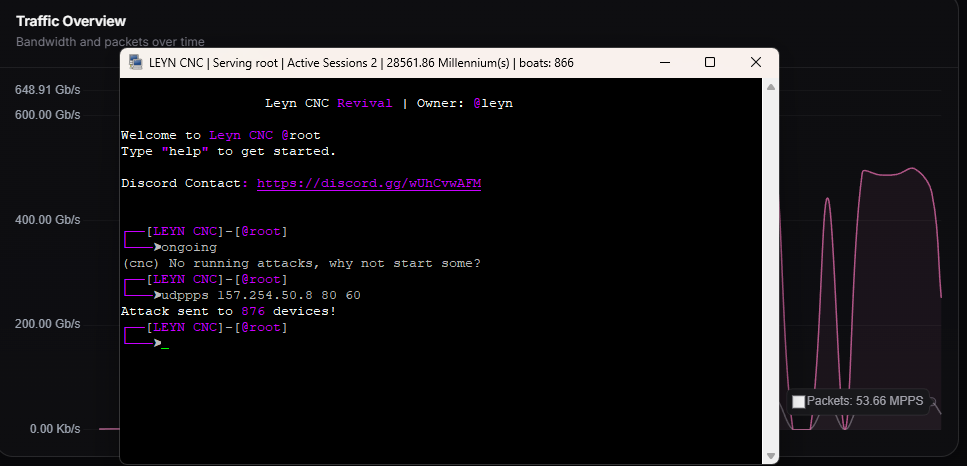Screen dimensions: 967x466
Task: Maximize the LEYN CNC terminal window
Action: point(710,62)
